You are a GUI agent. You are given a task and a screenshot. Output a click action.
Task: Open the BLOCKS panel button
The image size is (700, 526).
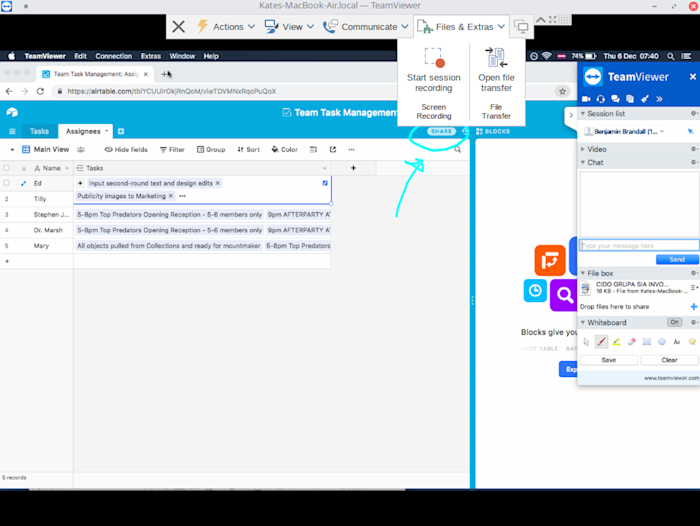click(x=493, y=131)
